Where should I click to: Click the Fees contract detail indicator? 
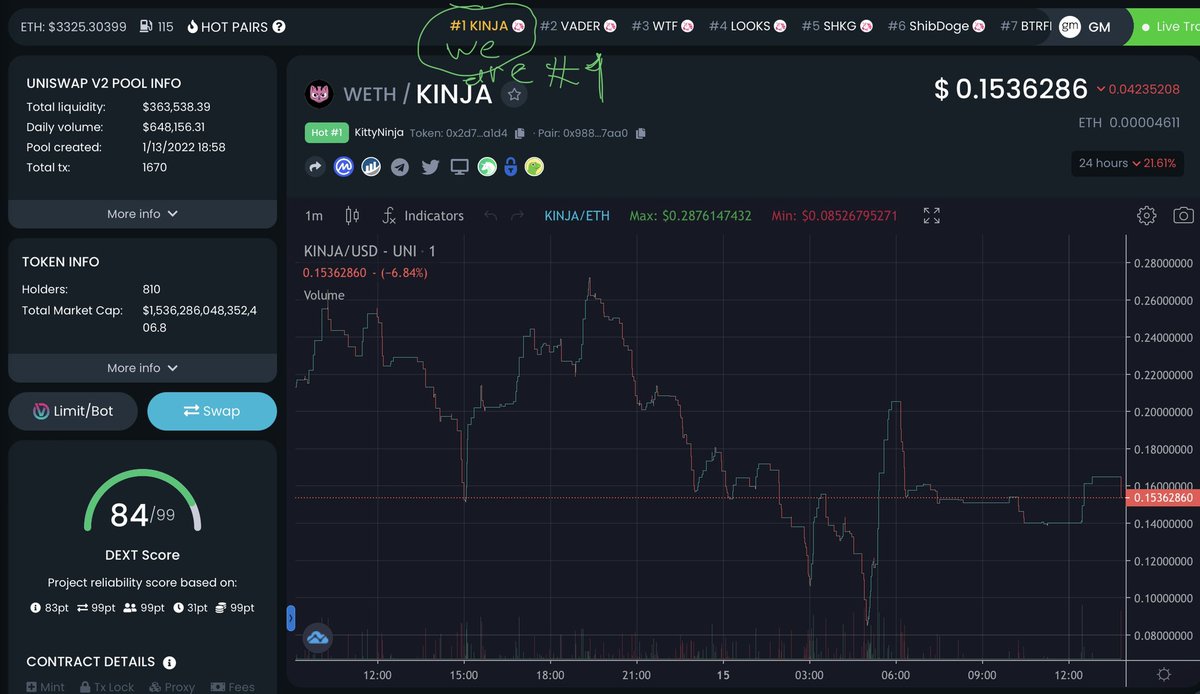tap(232, 687)
